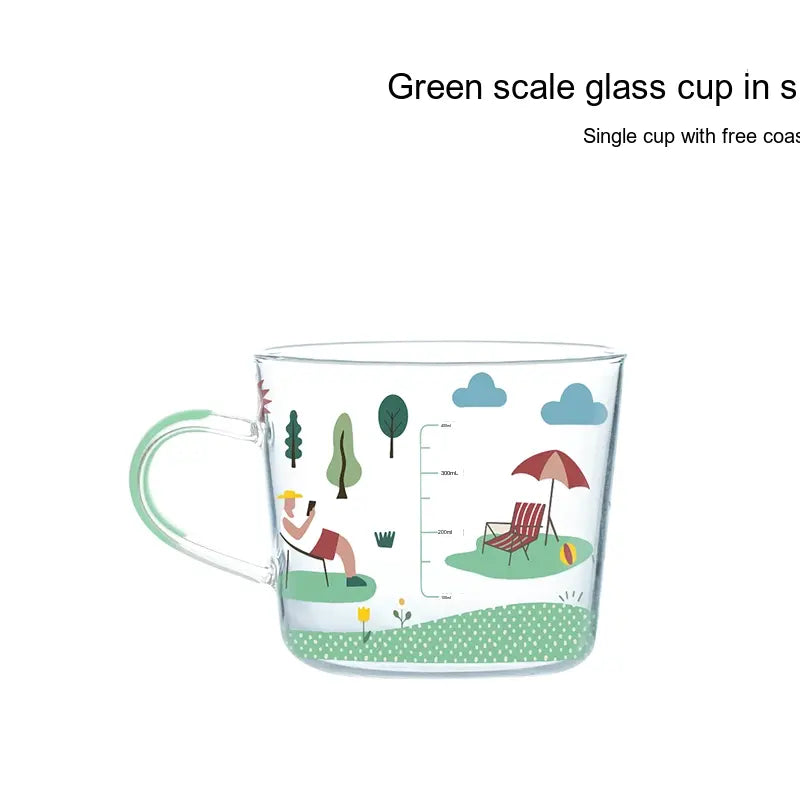Click the striped red deck chair
This screenshot has height=800, width=800.
tap(513, 533)
